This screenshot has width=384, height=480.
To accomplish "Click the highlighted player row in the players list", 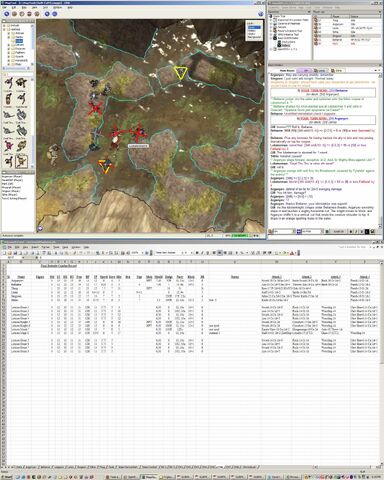I will (347, 36).
